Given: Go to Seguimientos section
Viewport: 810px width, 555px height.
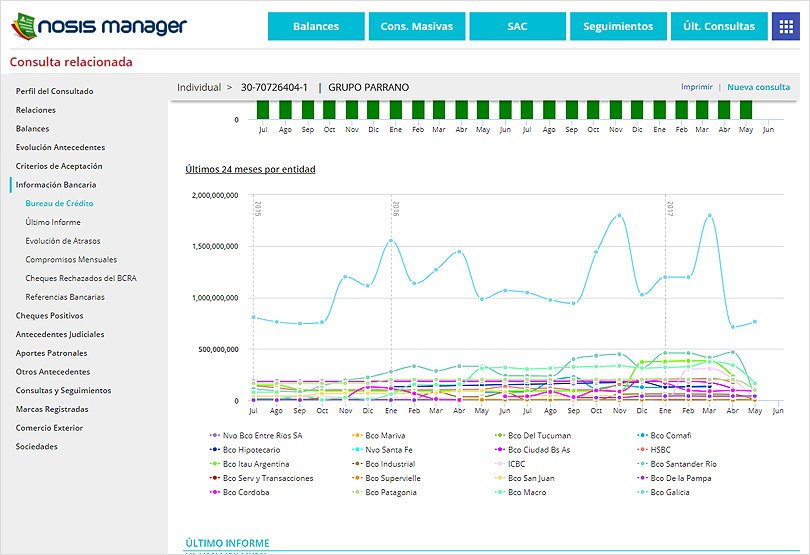Looking at the screenshot, I should point(617,27).
